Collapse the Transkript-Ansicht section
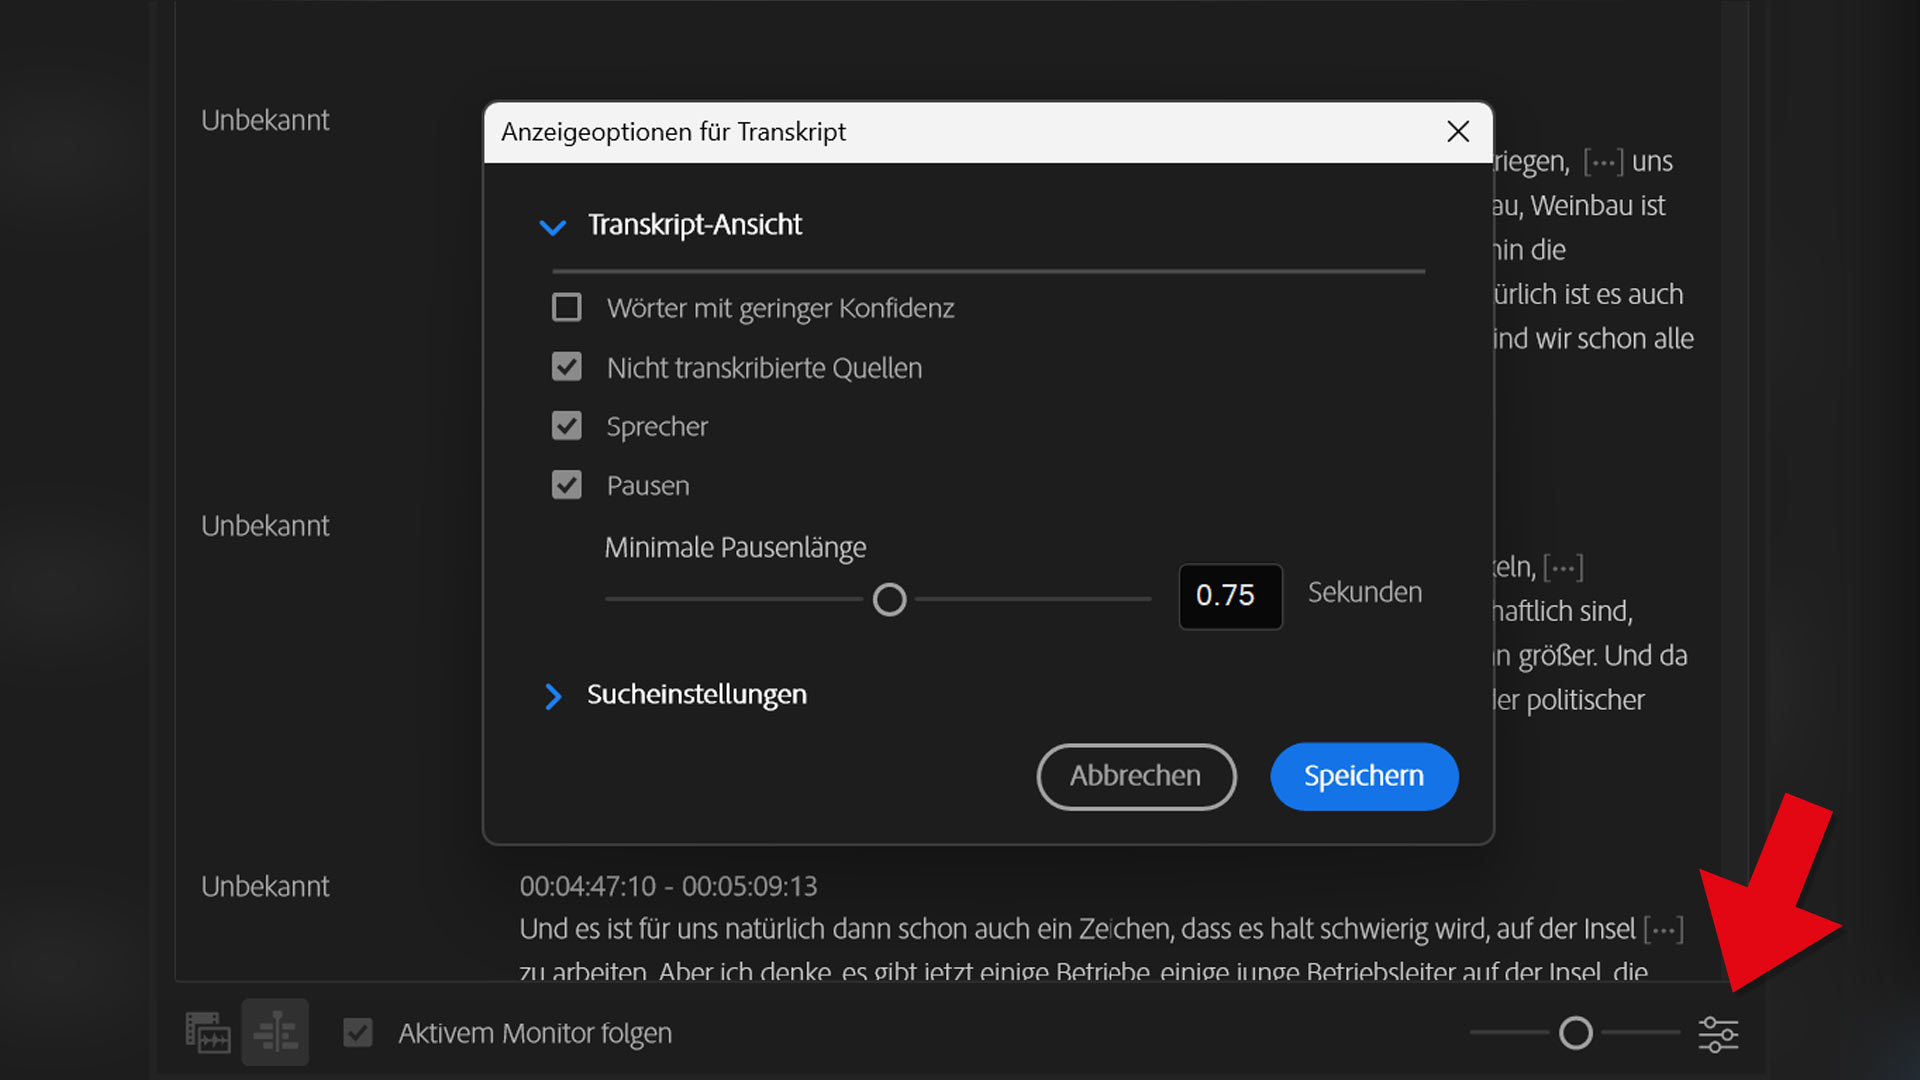The image size is (1920, 1080). click(553, 226)
